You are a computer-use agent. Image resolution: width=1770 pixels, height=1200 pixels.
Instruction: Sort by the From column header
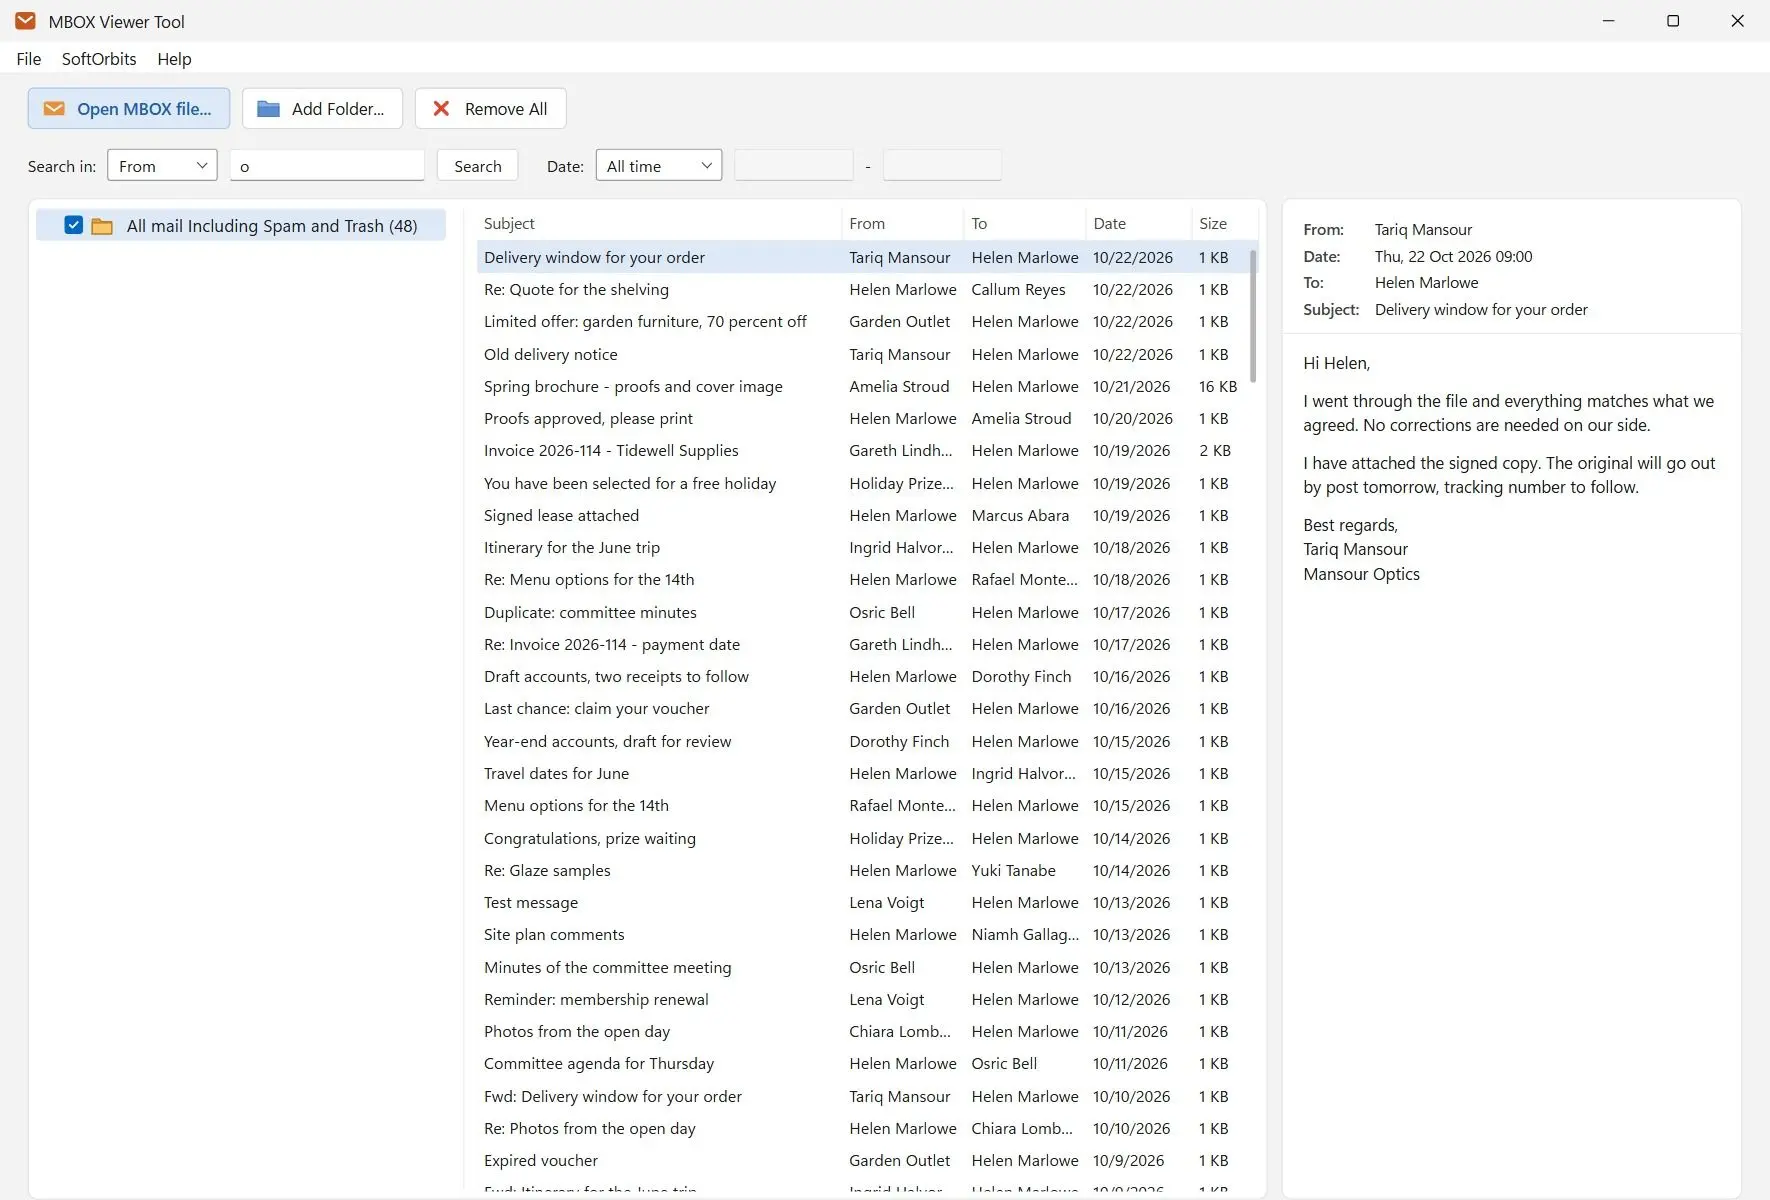(x=903, y=224)
